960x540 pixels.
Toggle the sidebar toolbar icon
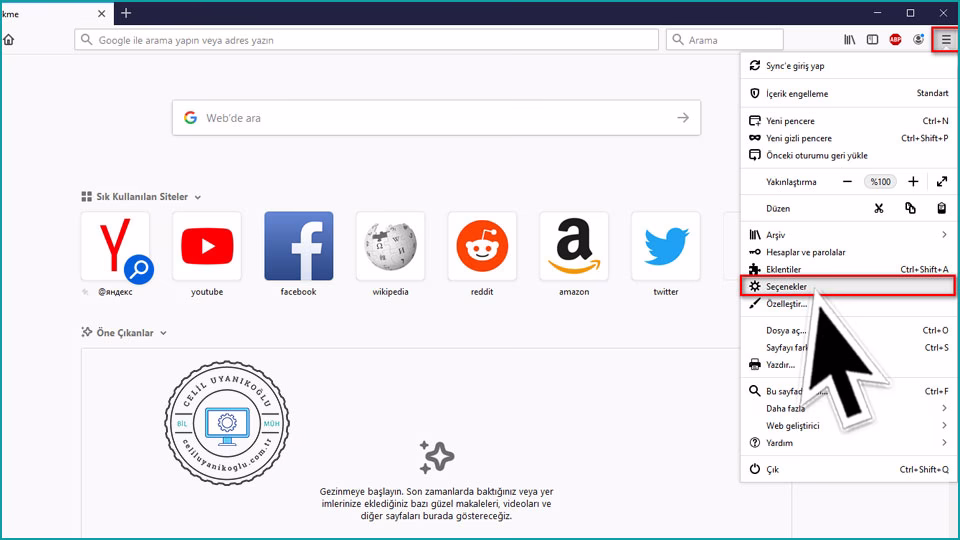pyautogui.click(x=872, y=40)
